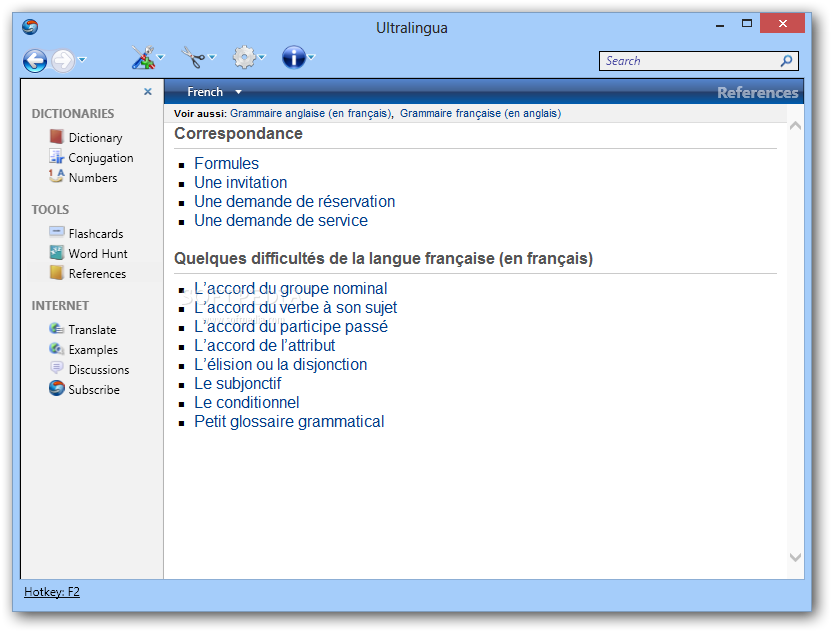This screenshot has height=632, width=832.
Task: Click the scroll up arrow
Action: coord(795,126)
